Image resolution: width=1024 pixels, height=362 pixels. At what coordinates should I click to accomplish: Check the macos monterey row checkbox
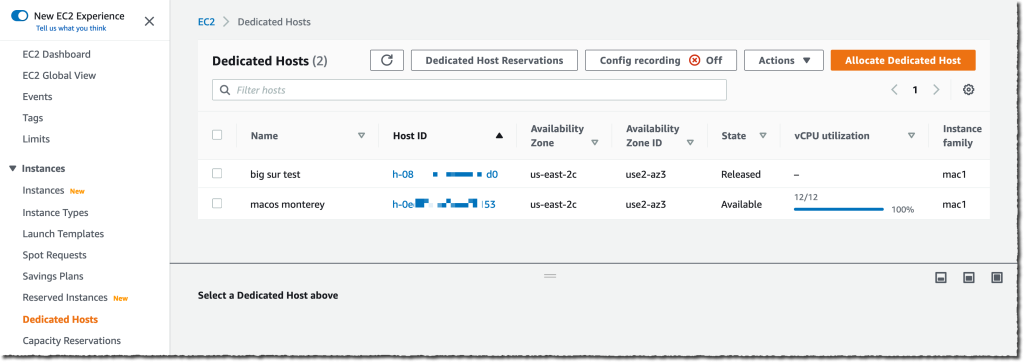click(217, 204)
